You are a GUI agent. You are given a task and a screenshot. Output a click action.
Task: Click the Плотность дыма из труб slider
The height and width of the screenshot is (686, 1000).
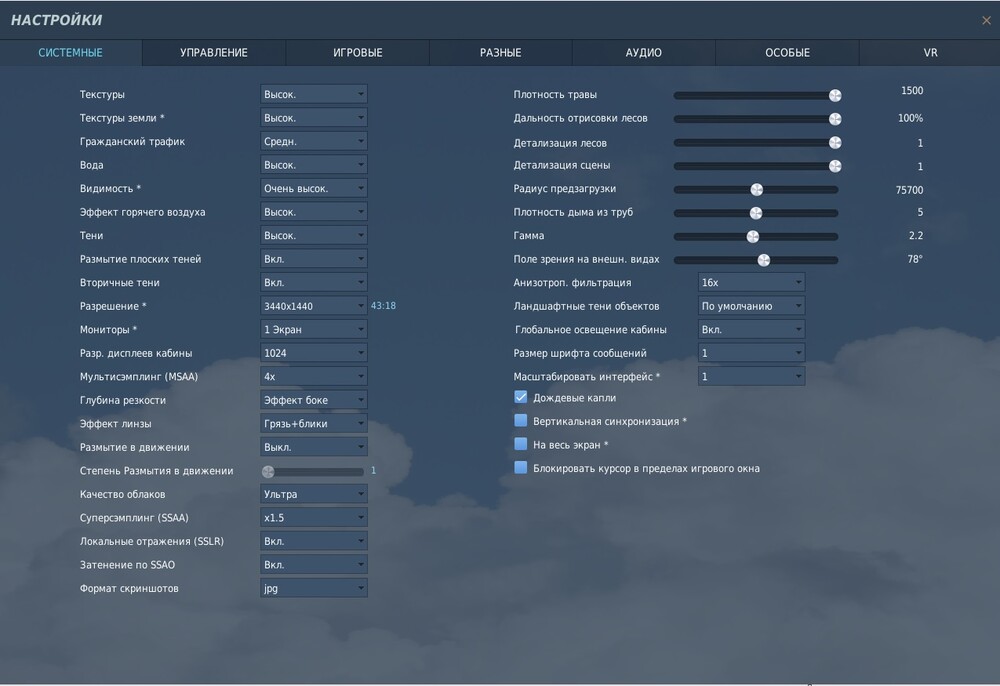(756, 213)
